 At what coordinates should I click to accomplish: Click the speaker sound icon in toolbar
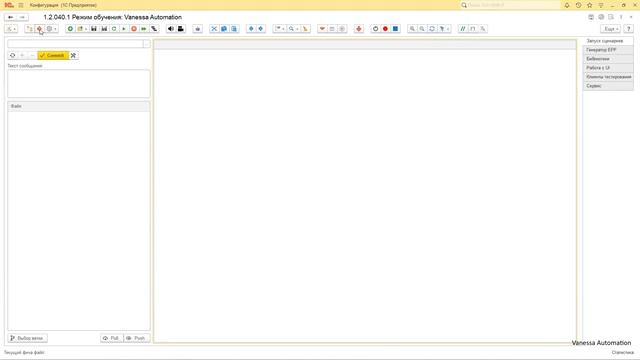(x=171, y=29)
